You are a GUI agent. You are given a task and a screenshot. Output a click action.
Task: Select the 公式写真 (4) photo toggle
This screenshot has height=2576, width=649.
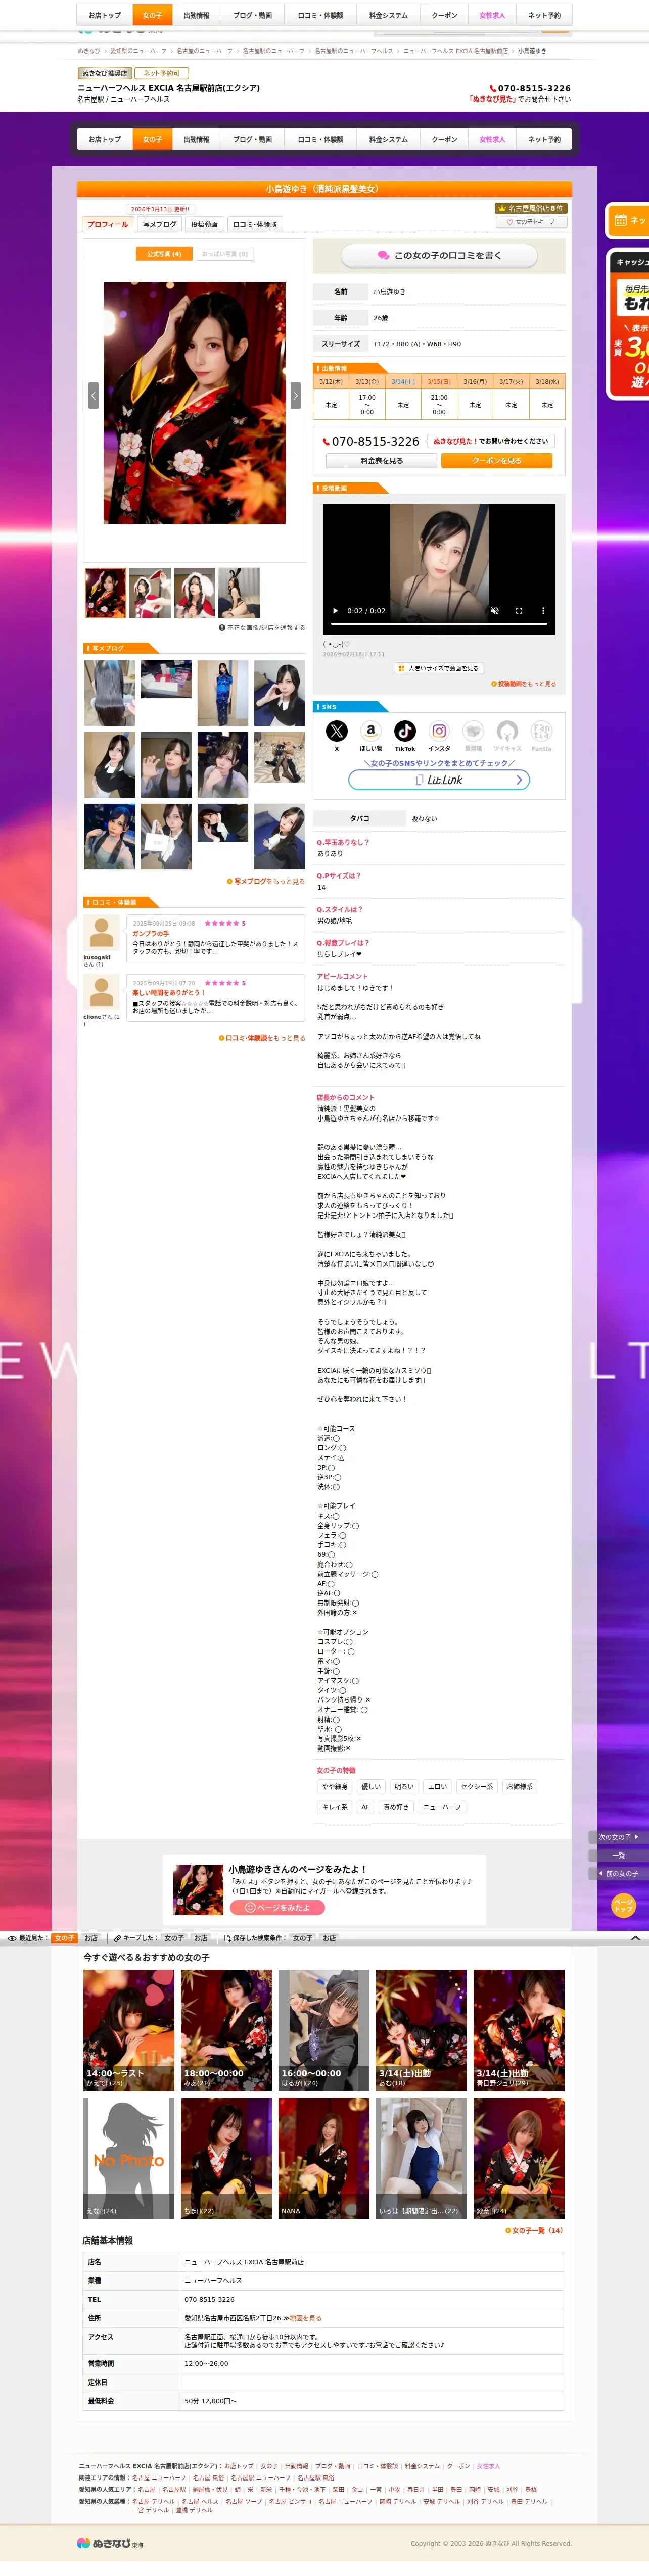tap(164, 254)
